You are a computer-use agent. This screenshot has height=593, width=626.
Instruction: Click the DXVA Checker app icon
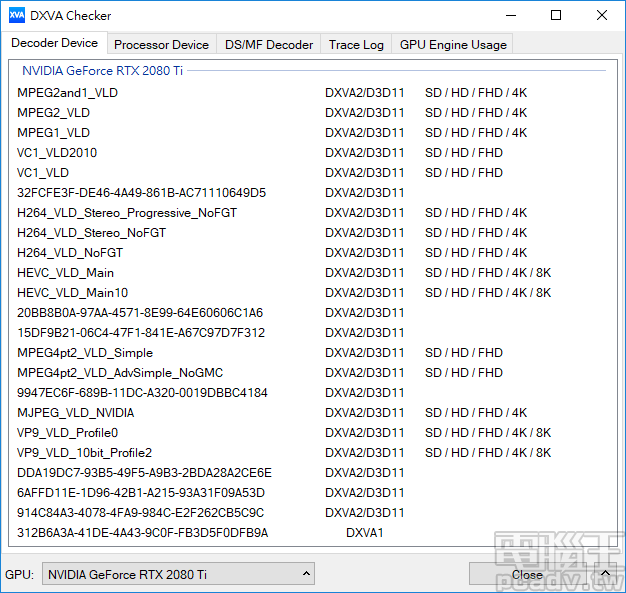coord(16,16)
